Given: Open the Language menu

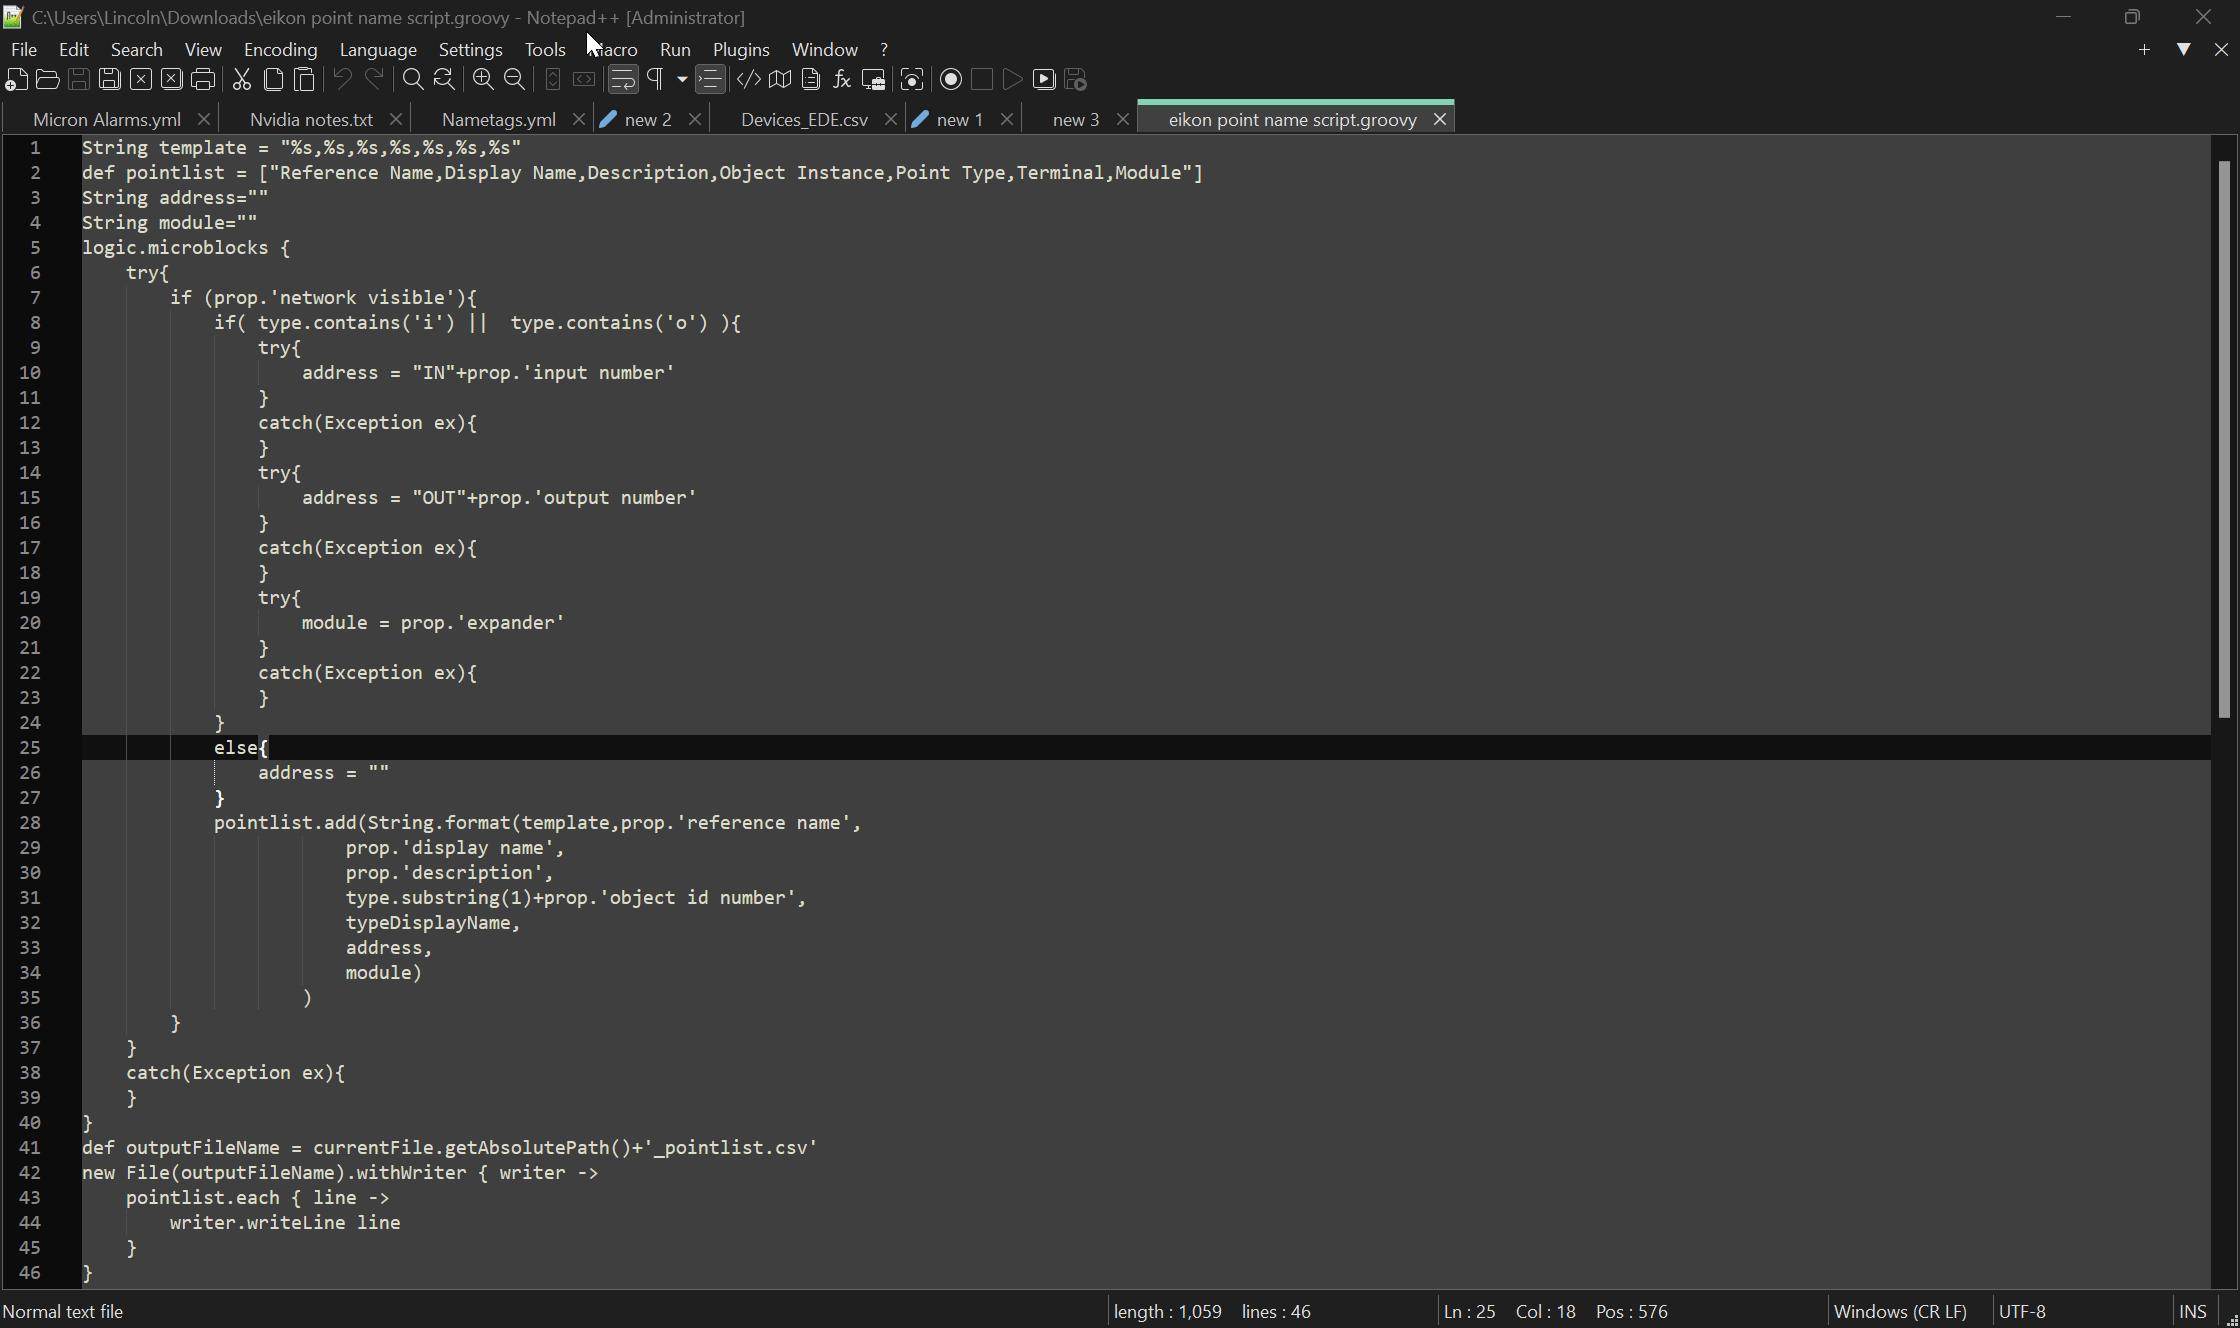Looking at the screenshot, I should [378, 49].
